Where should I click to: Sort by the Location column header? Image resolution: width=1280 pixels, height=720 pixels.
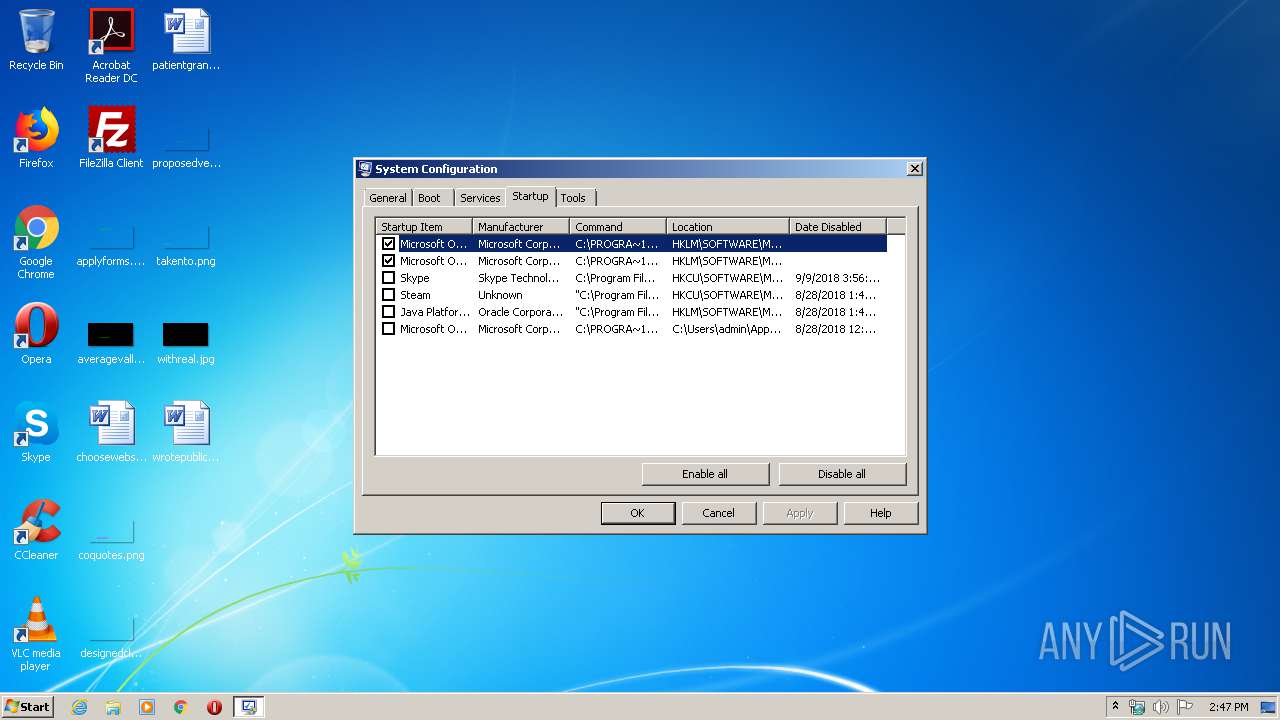pos(728,227)
